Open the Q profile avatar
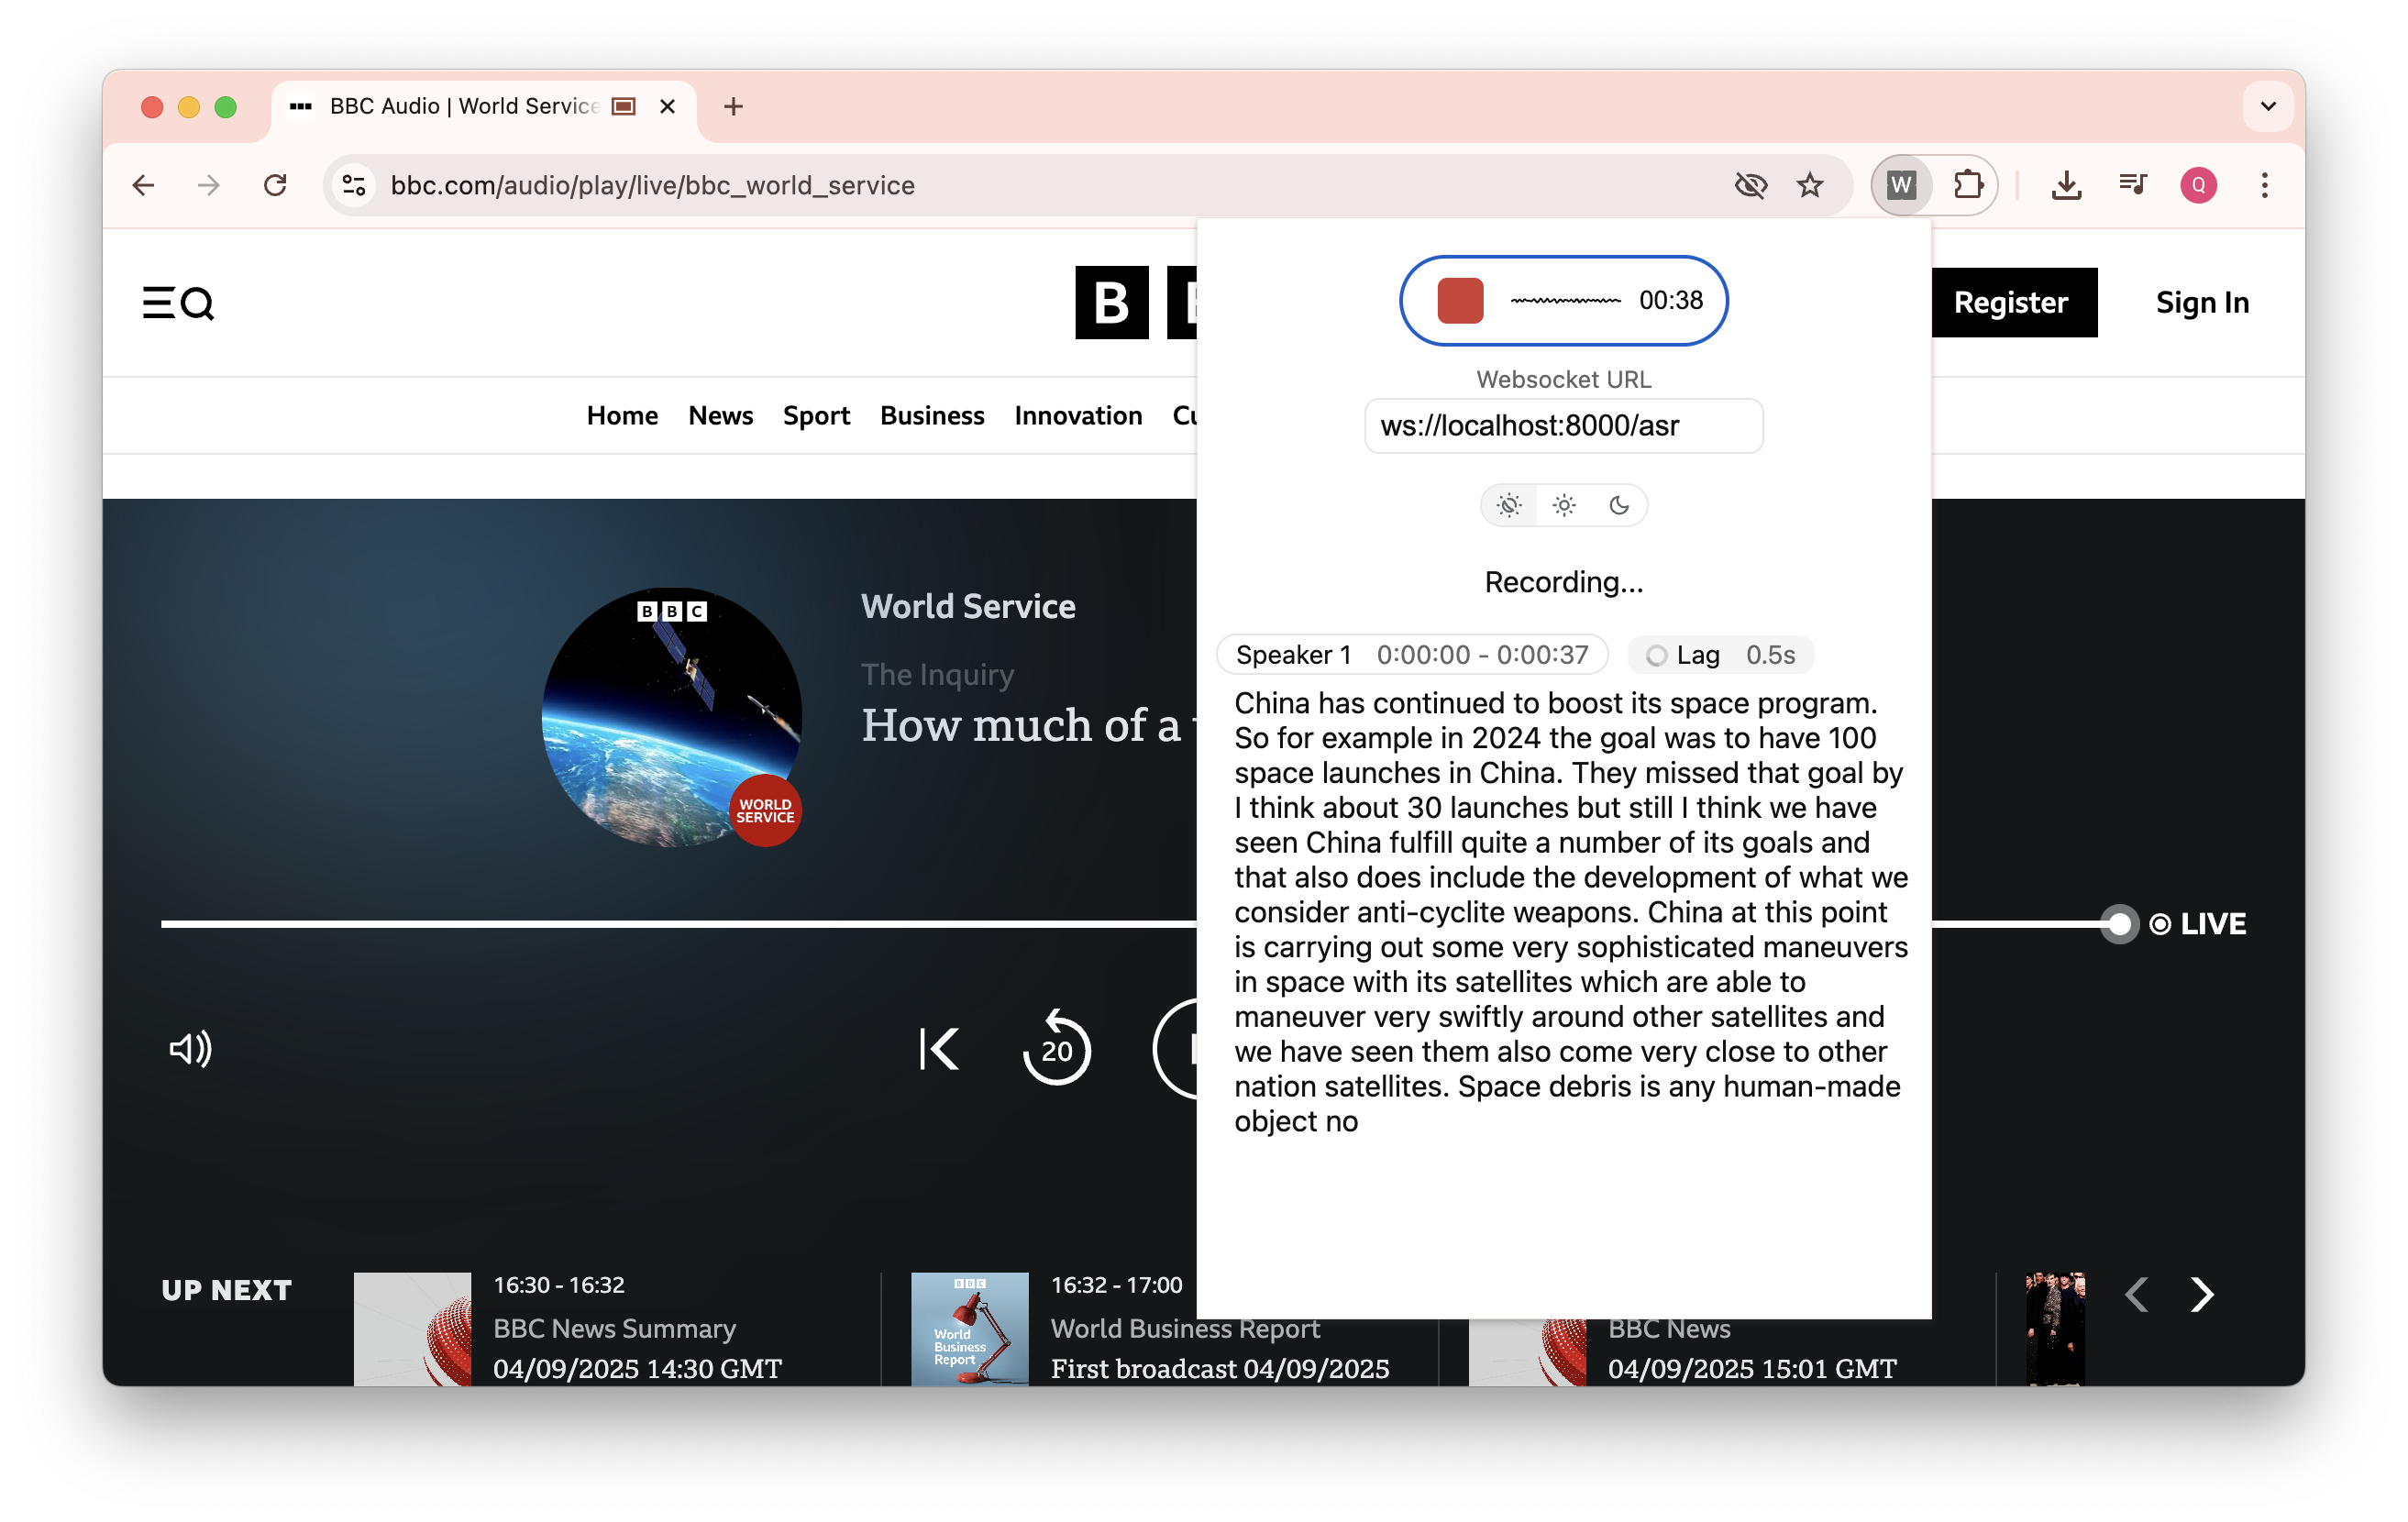The height and width of the screenshot is (1522, 2408). click(2198, 185)
